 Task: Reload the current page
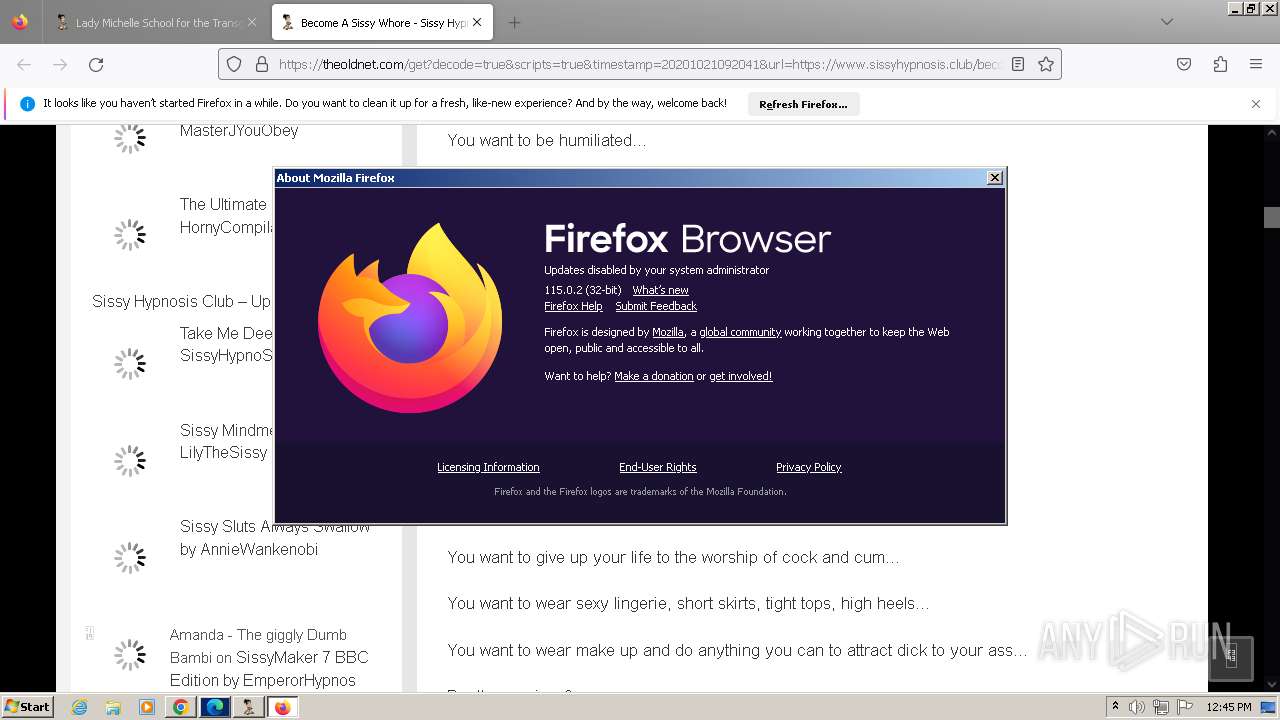pos(96,64)
